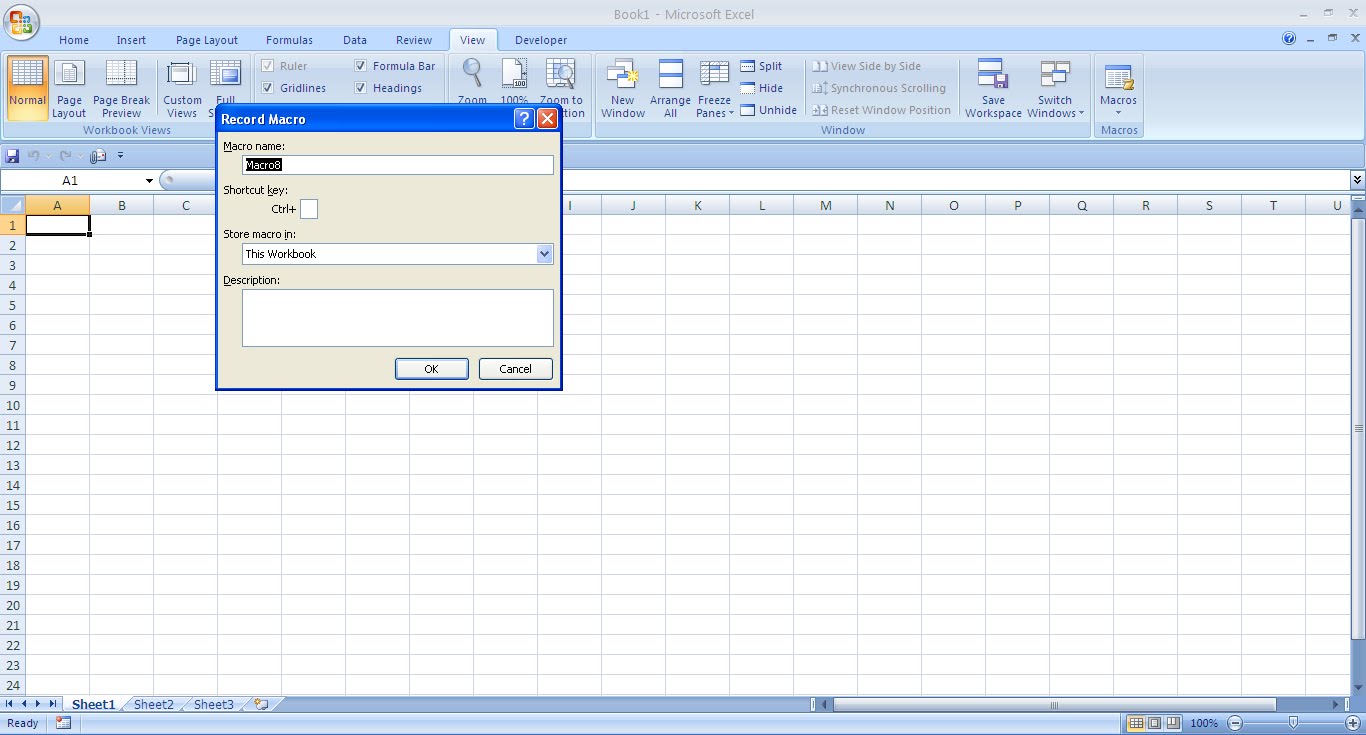Click the macro record icon in status bar
This screenshot has height=735, width=1366.
tap(64, 723)
